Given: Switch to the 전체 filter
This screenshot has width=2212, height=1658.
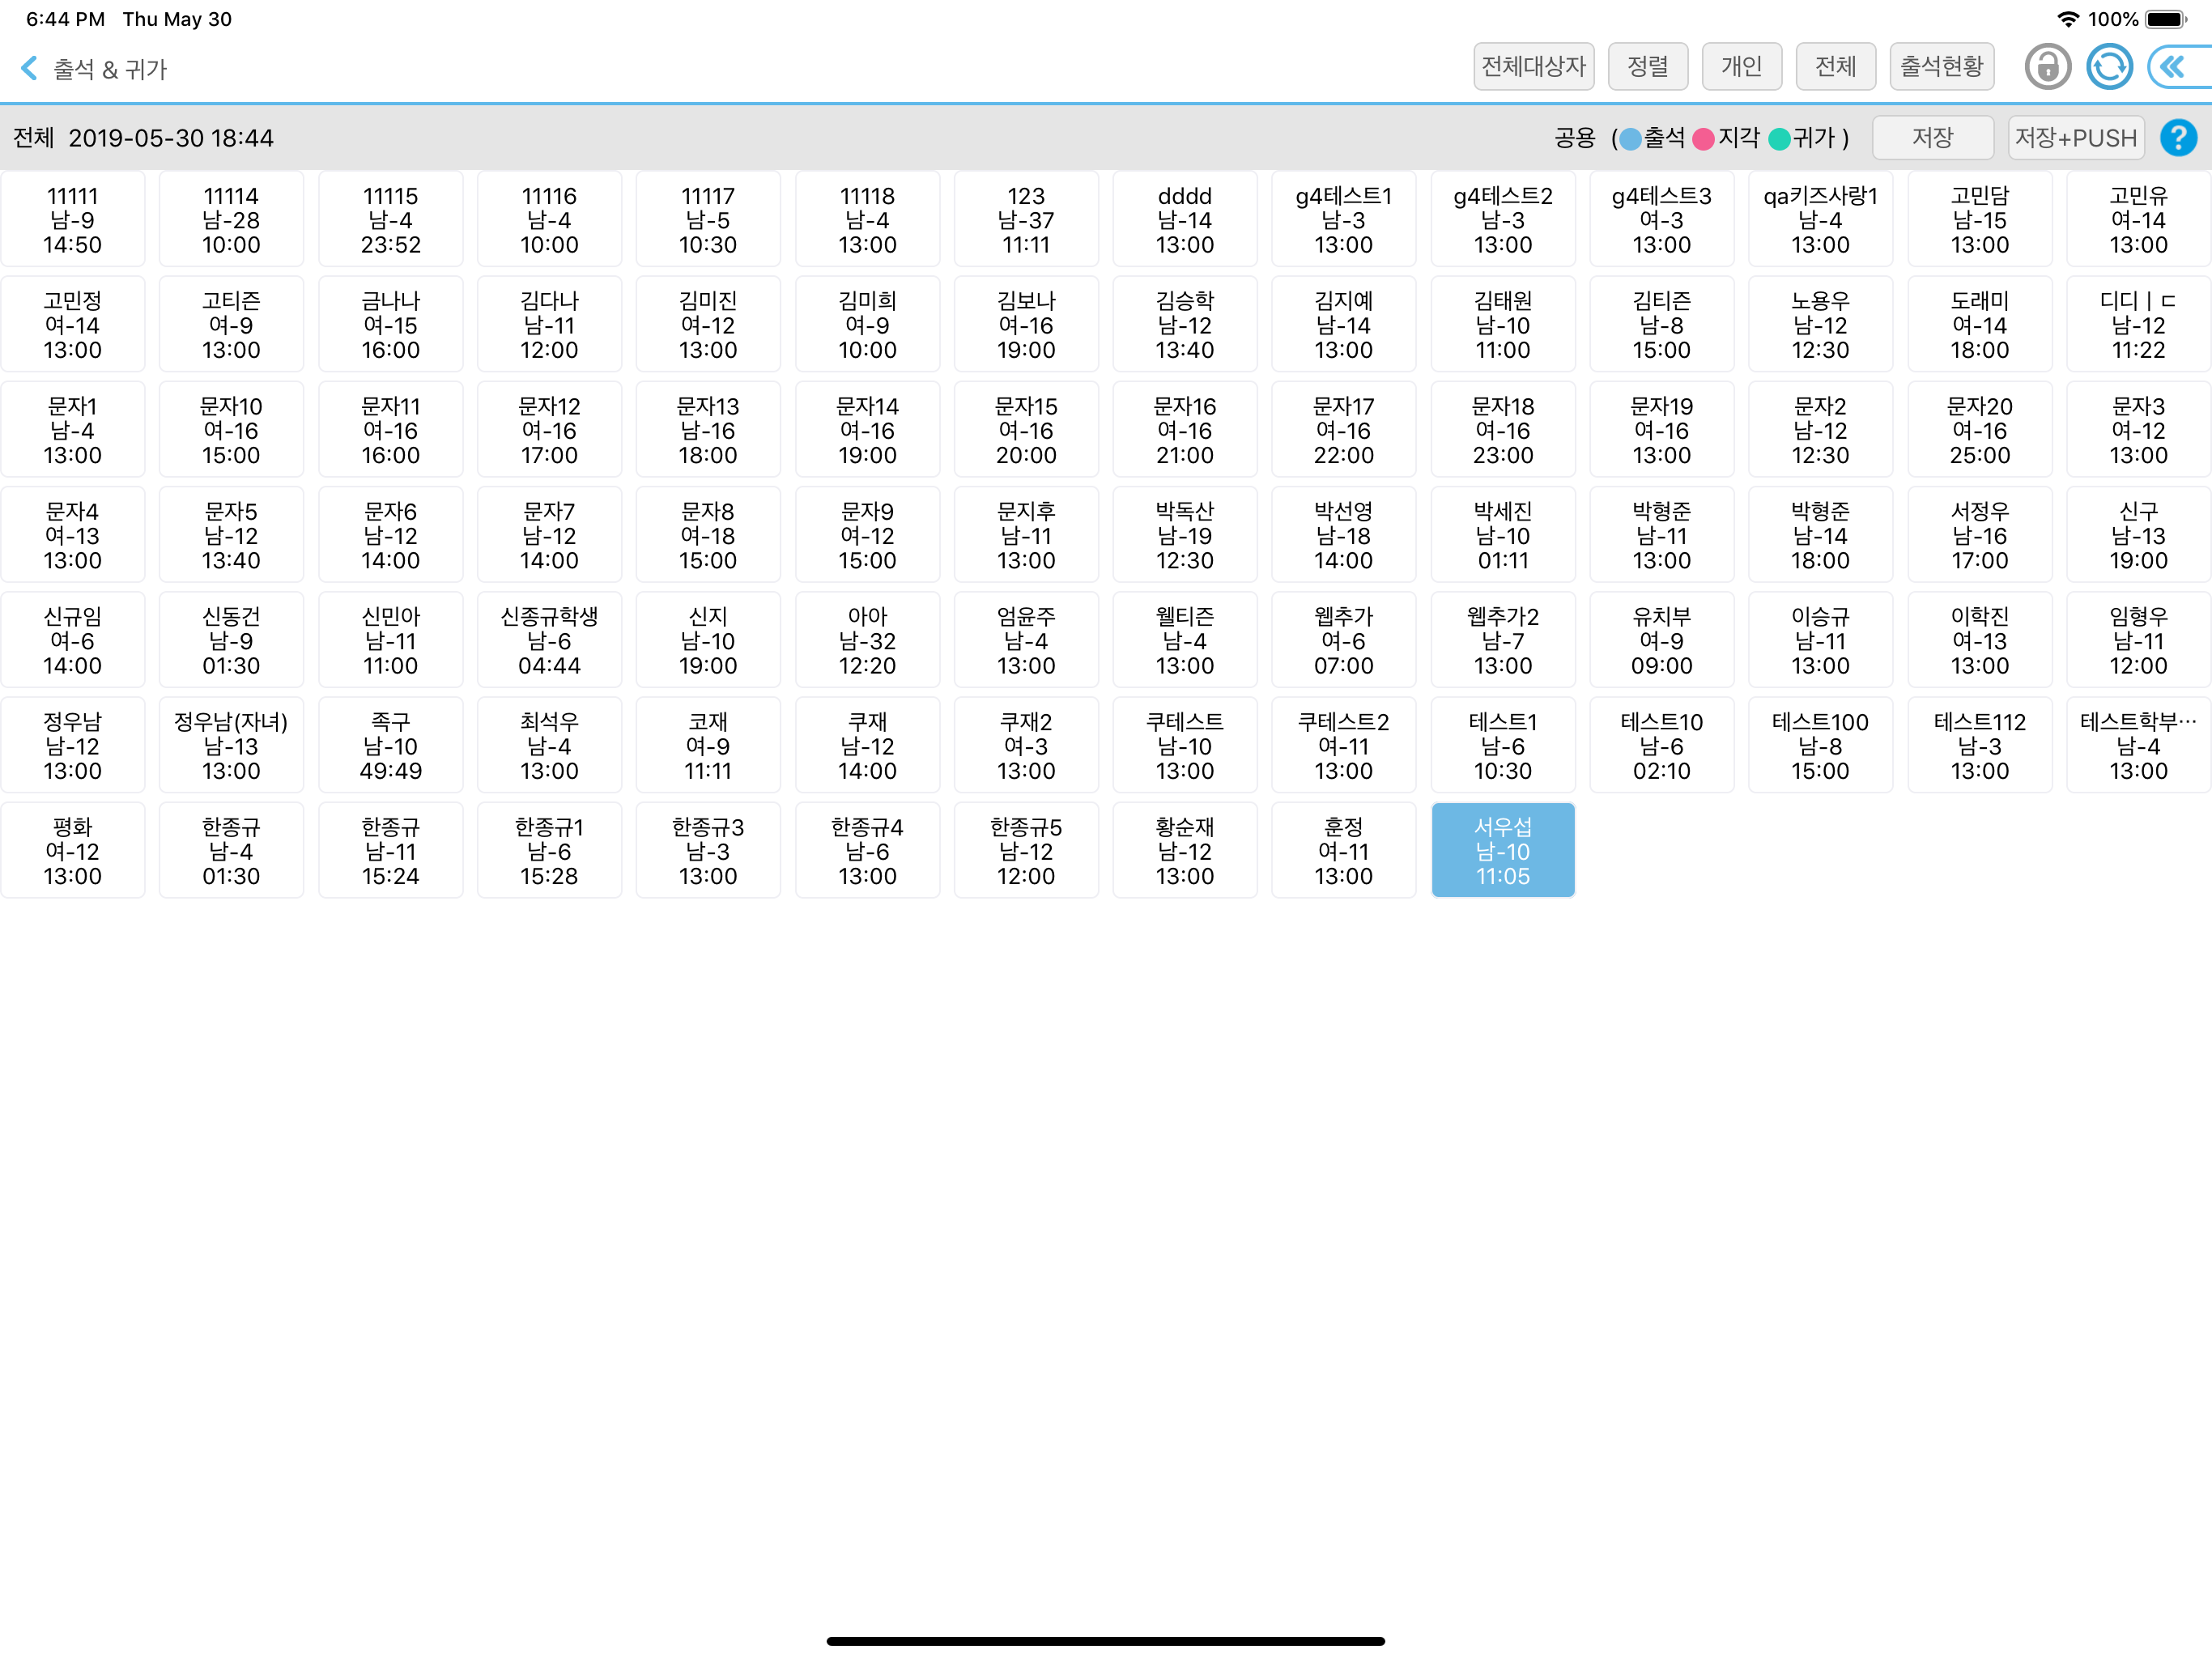Looking at the screenshot, I should (x=1835, y=67).
